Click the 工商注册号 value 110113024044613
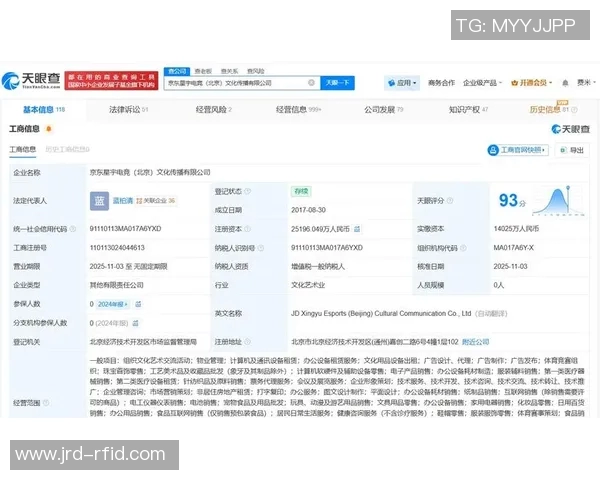 pyautogui.click(x=117, y=248)
